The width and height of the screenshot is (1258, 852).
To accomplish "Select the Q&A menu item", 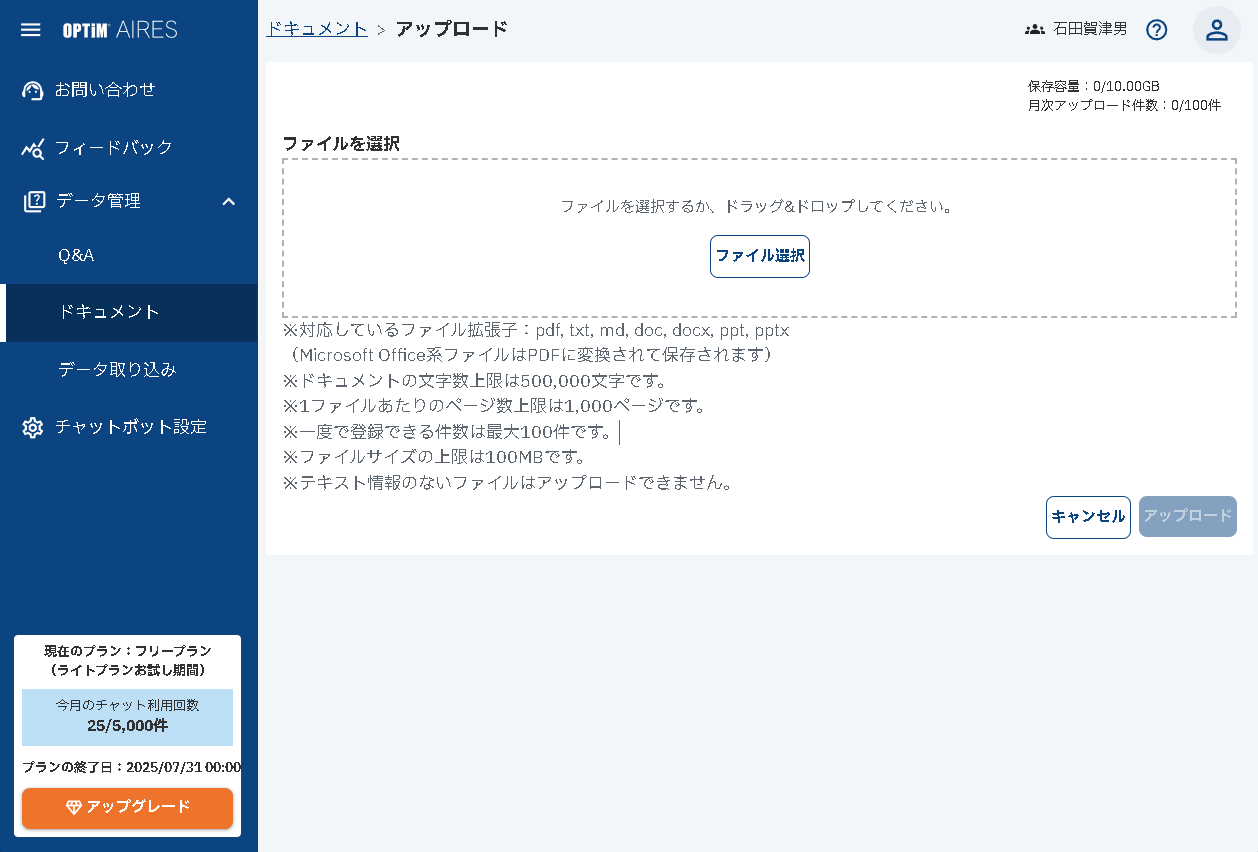I will 75,255.
